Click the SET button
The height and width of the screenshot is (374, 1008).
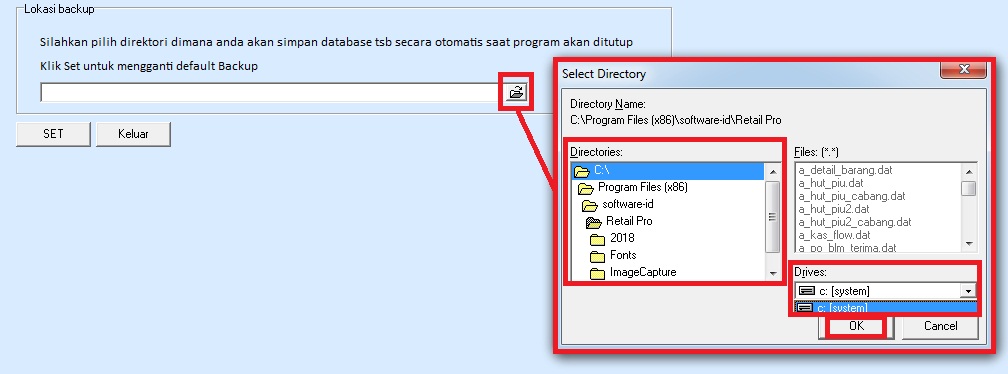(x=53, y=134)
